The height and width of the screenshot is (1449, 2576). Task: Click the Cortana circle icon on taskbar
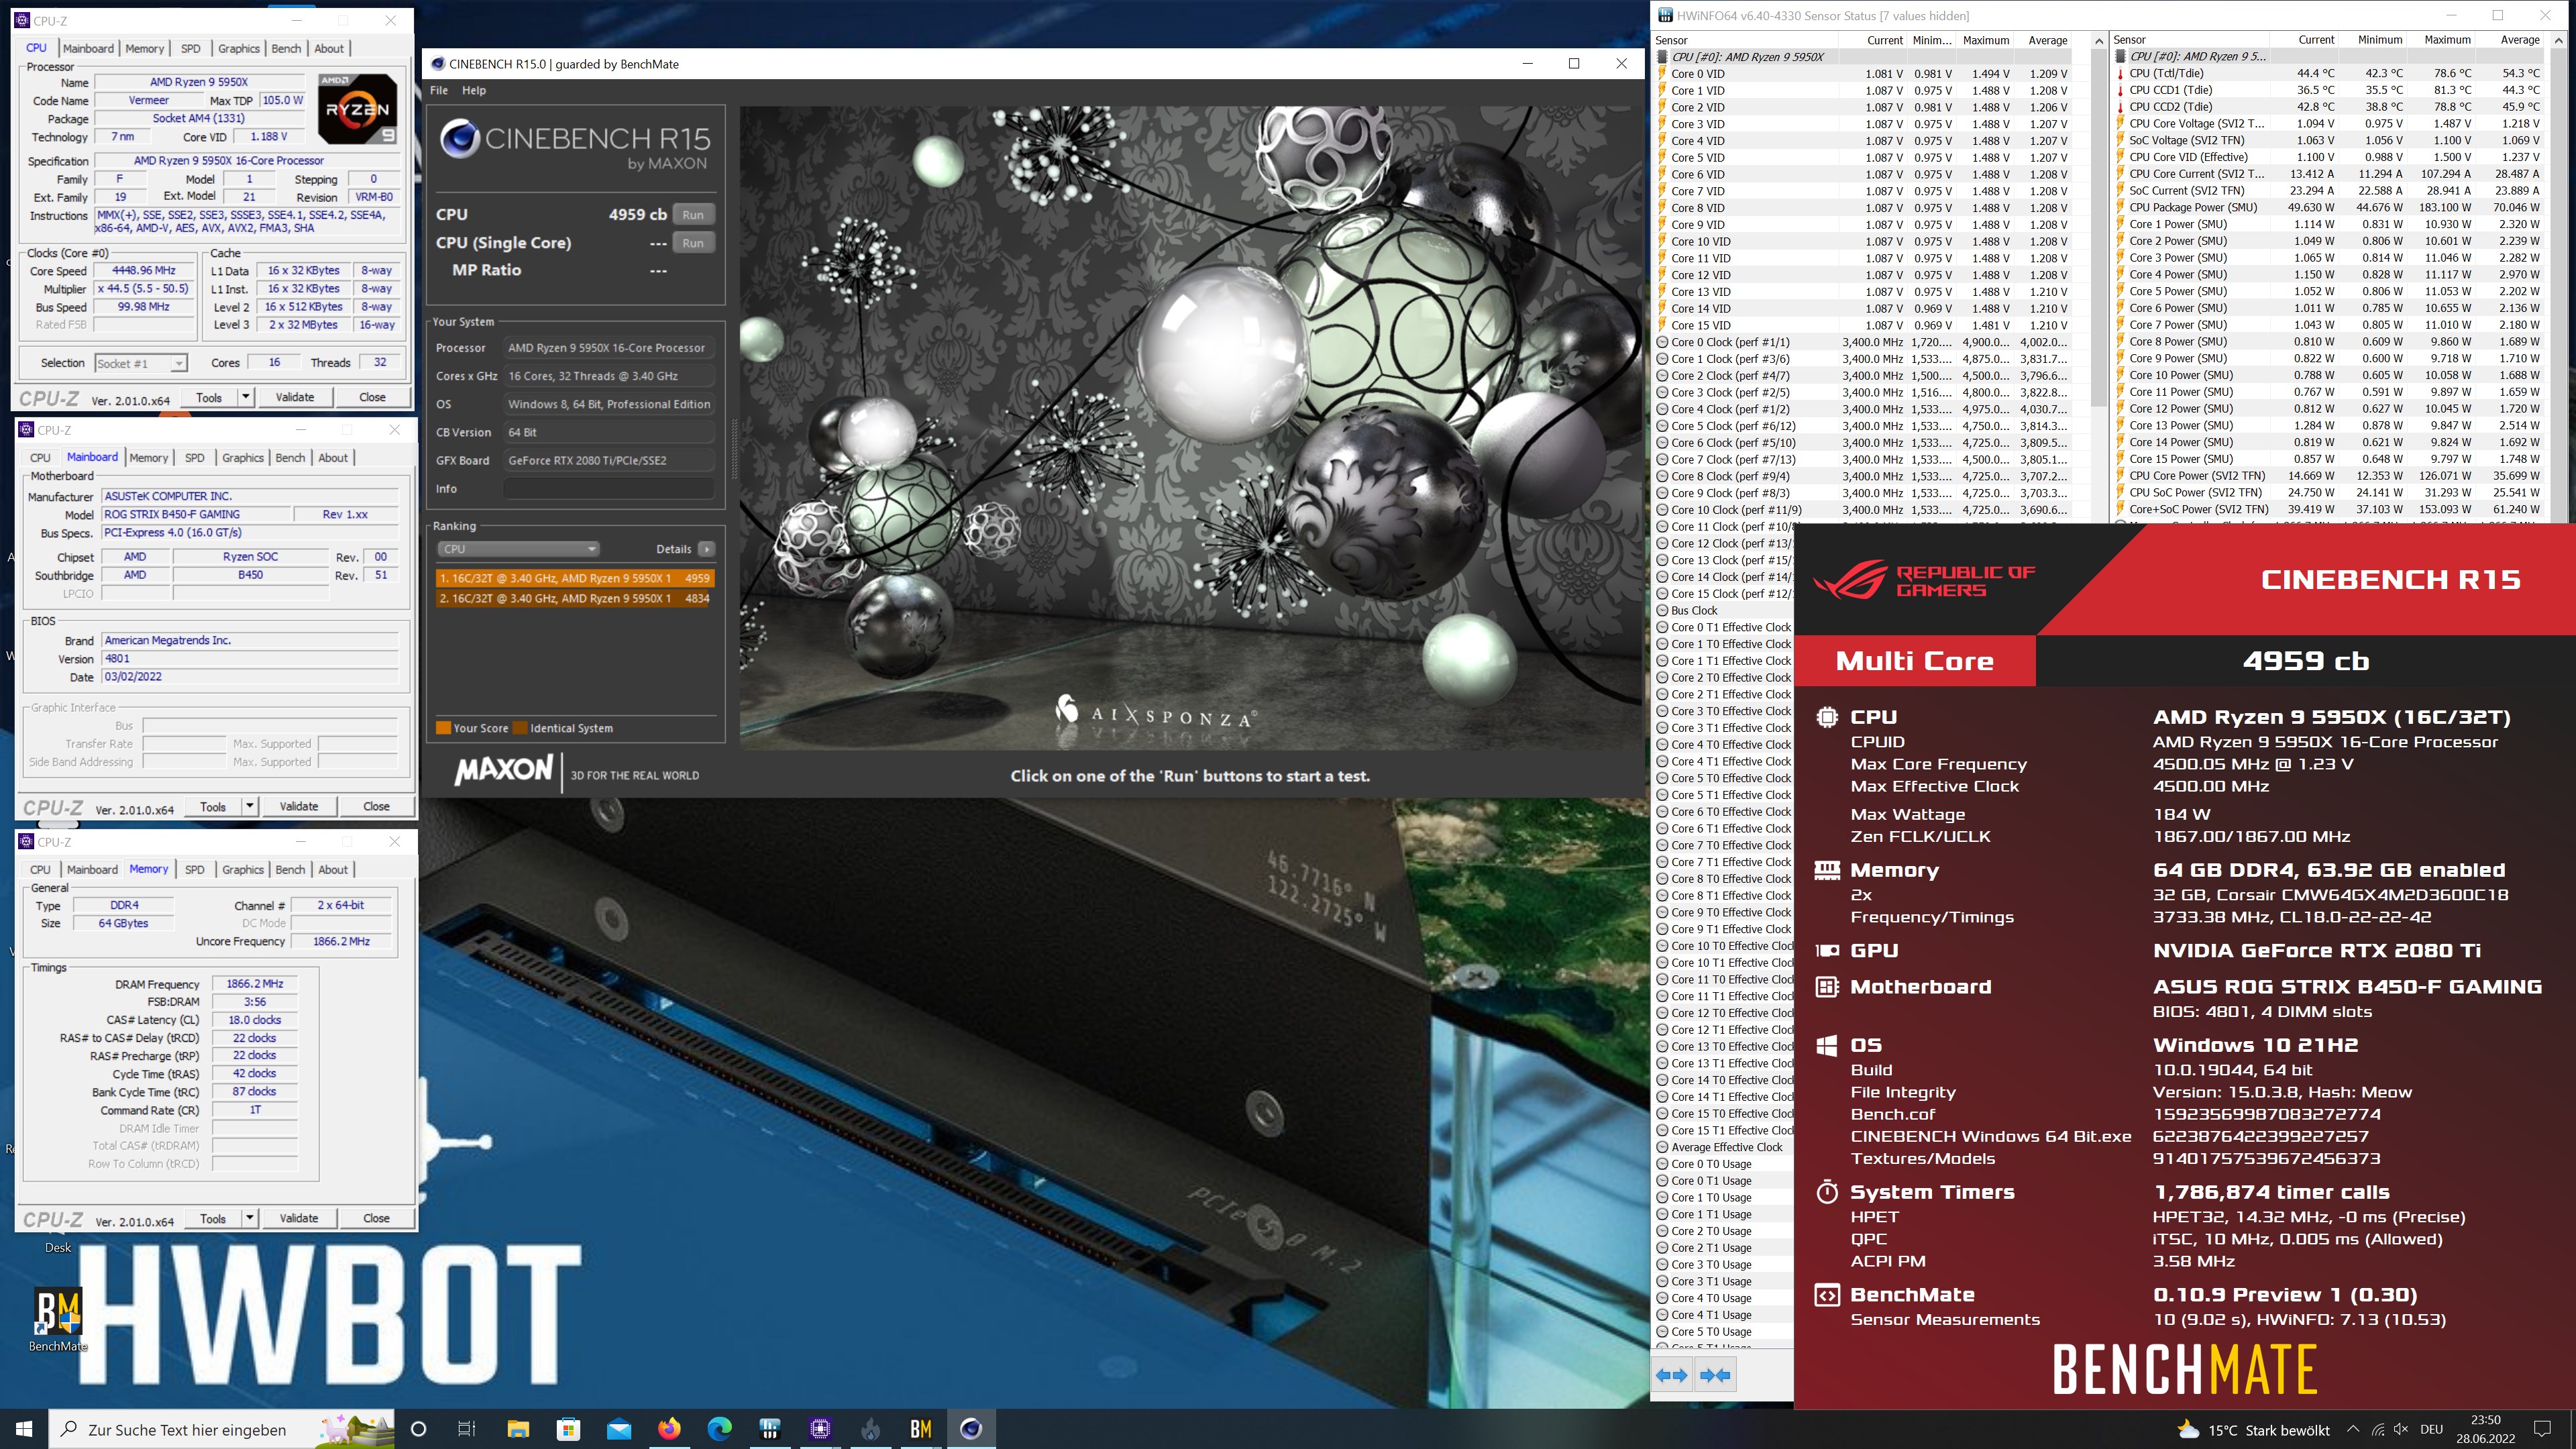click(418, 1429)
